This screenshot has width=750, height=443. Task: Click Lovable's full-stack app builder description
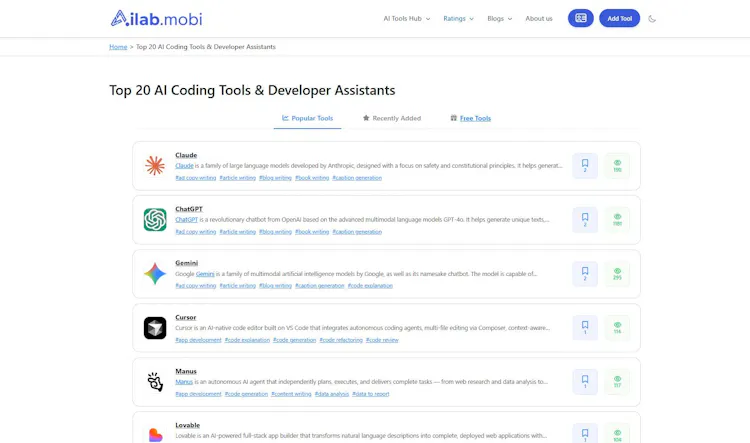pos(361,436)
